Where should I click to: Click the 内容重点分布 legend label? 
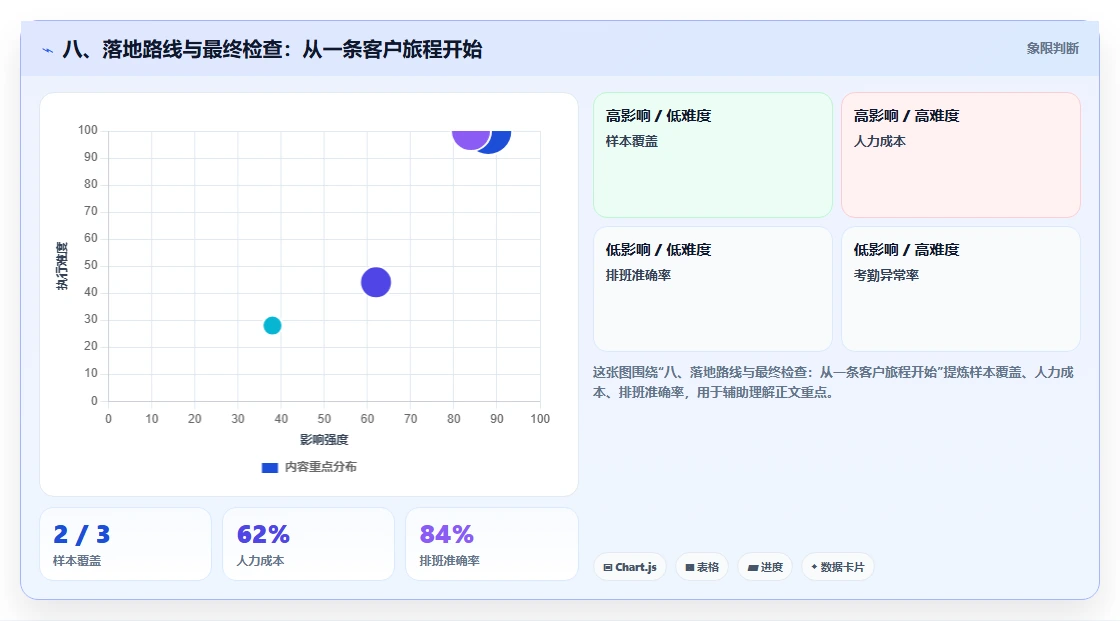click(320, 467)
